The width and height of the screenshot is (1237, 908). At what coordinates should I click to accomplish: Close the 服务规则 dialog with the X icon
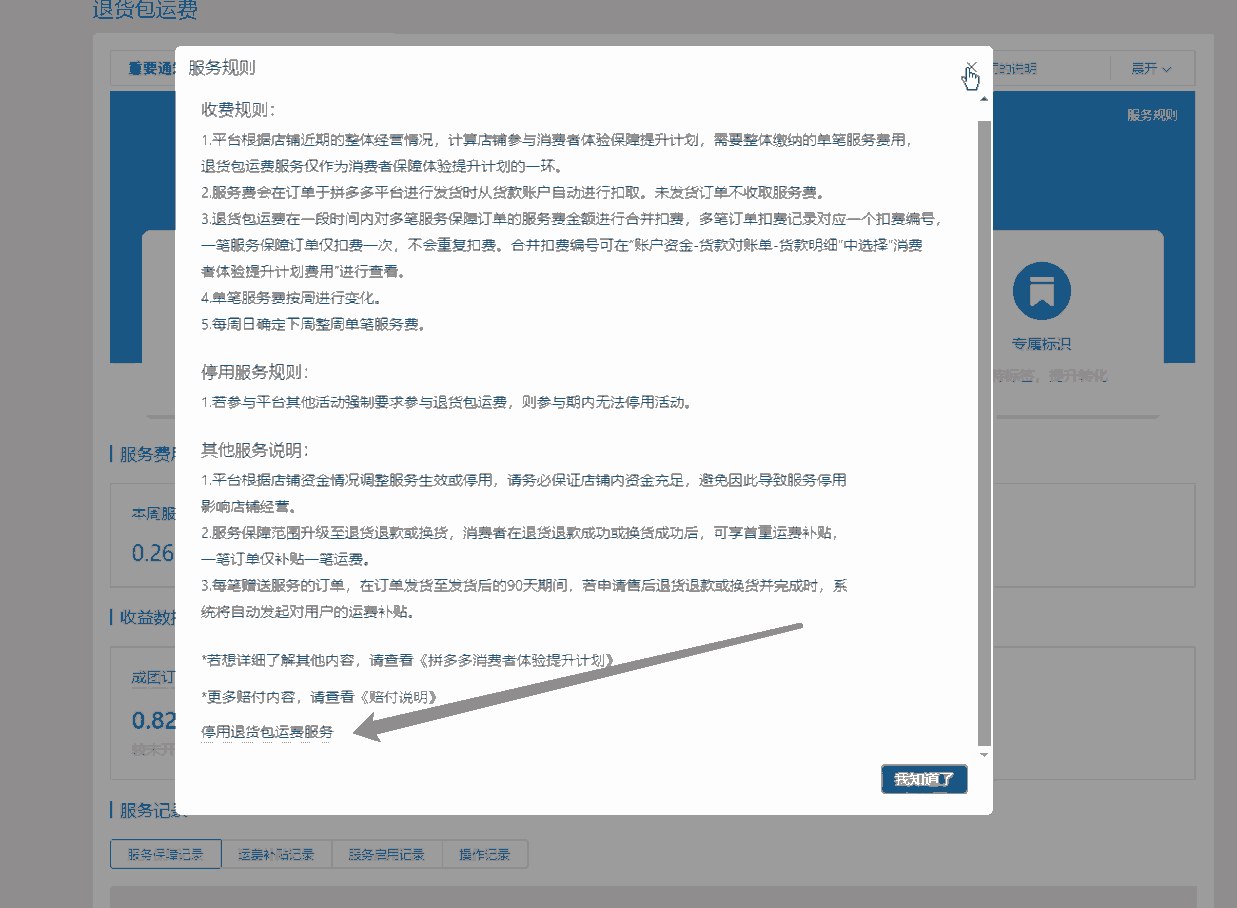970,67
